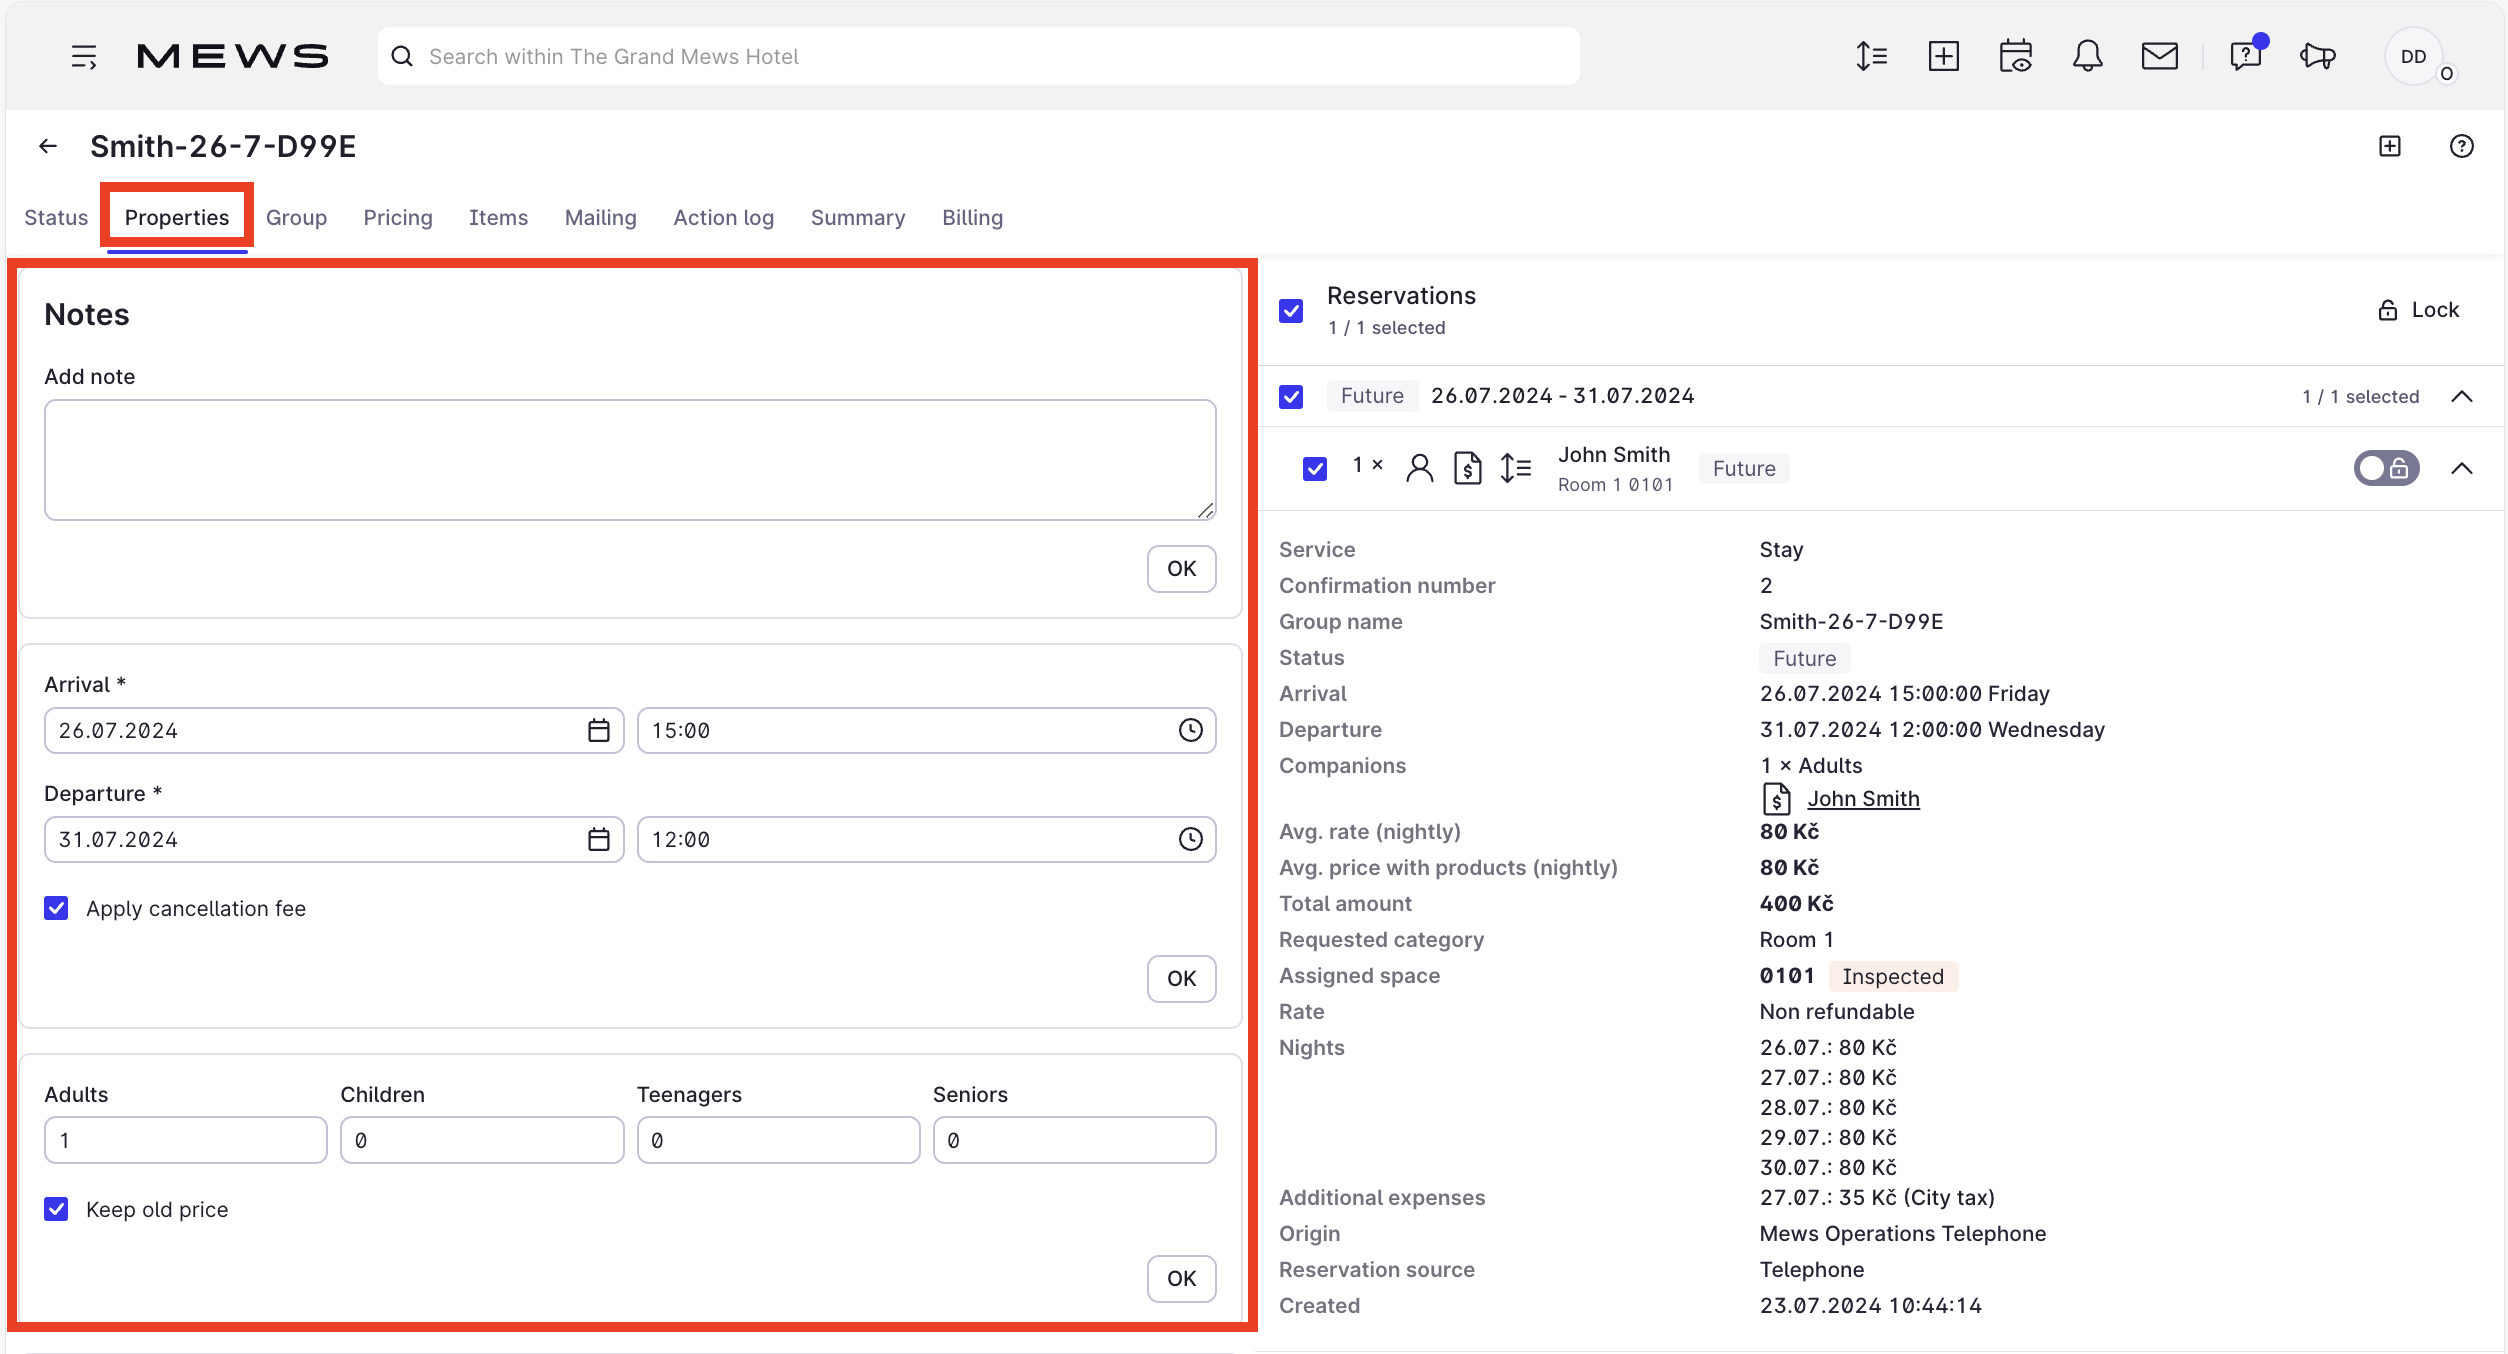Click the billing document icon next to John Smith

coord(1467,467)
